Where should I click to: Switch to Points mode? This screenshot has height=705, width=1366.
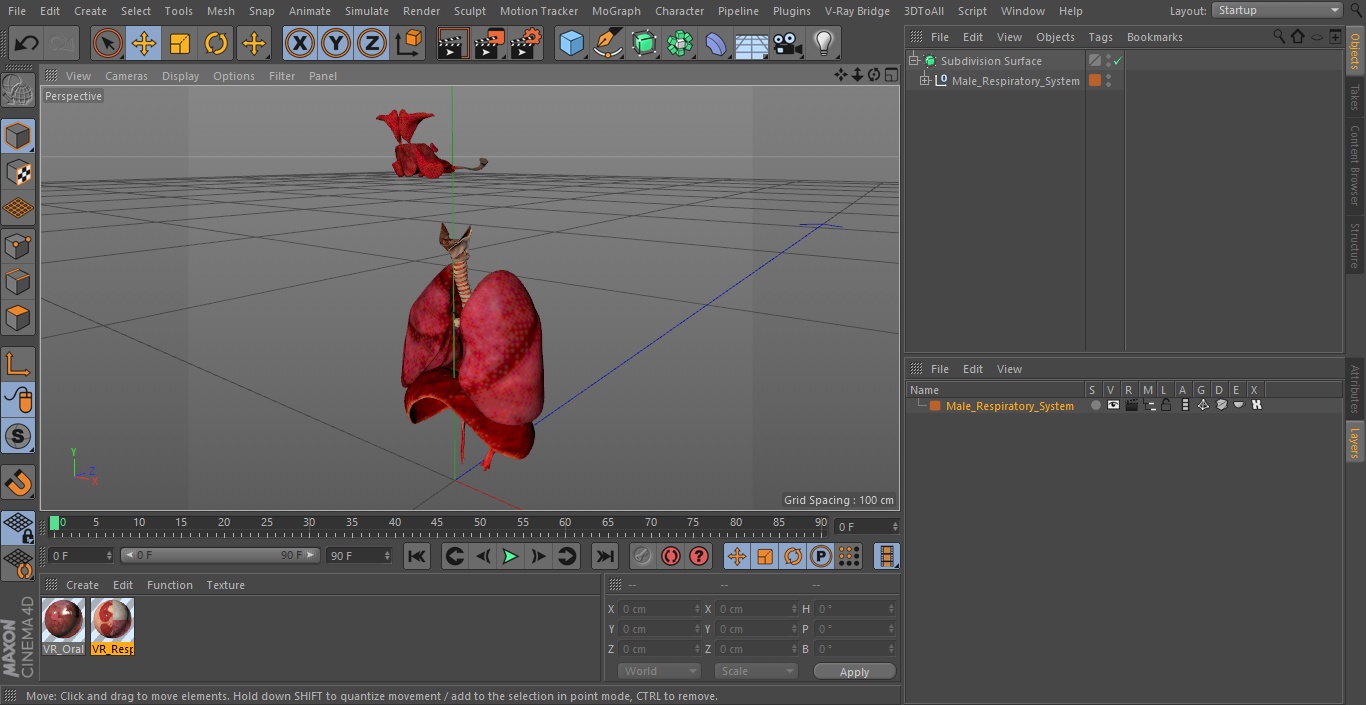point(18,245)
